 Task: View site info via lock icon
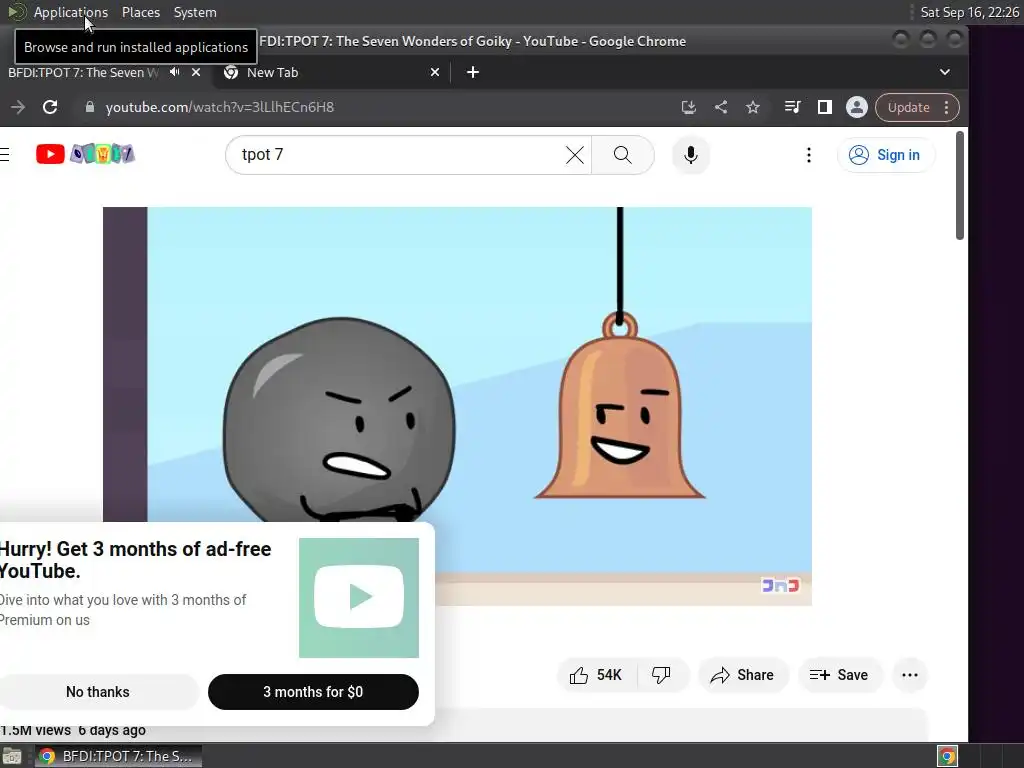pyautogui.click(x=89, y=107)
